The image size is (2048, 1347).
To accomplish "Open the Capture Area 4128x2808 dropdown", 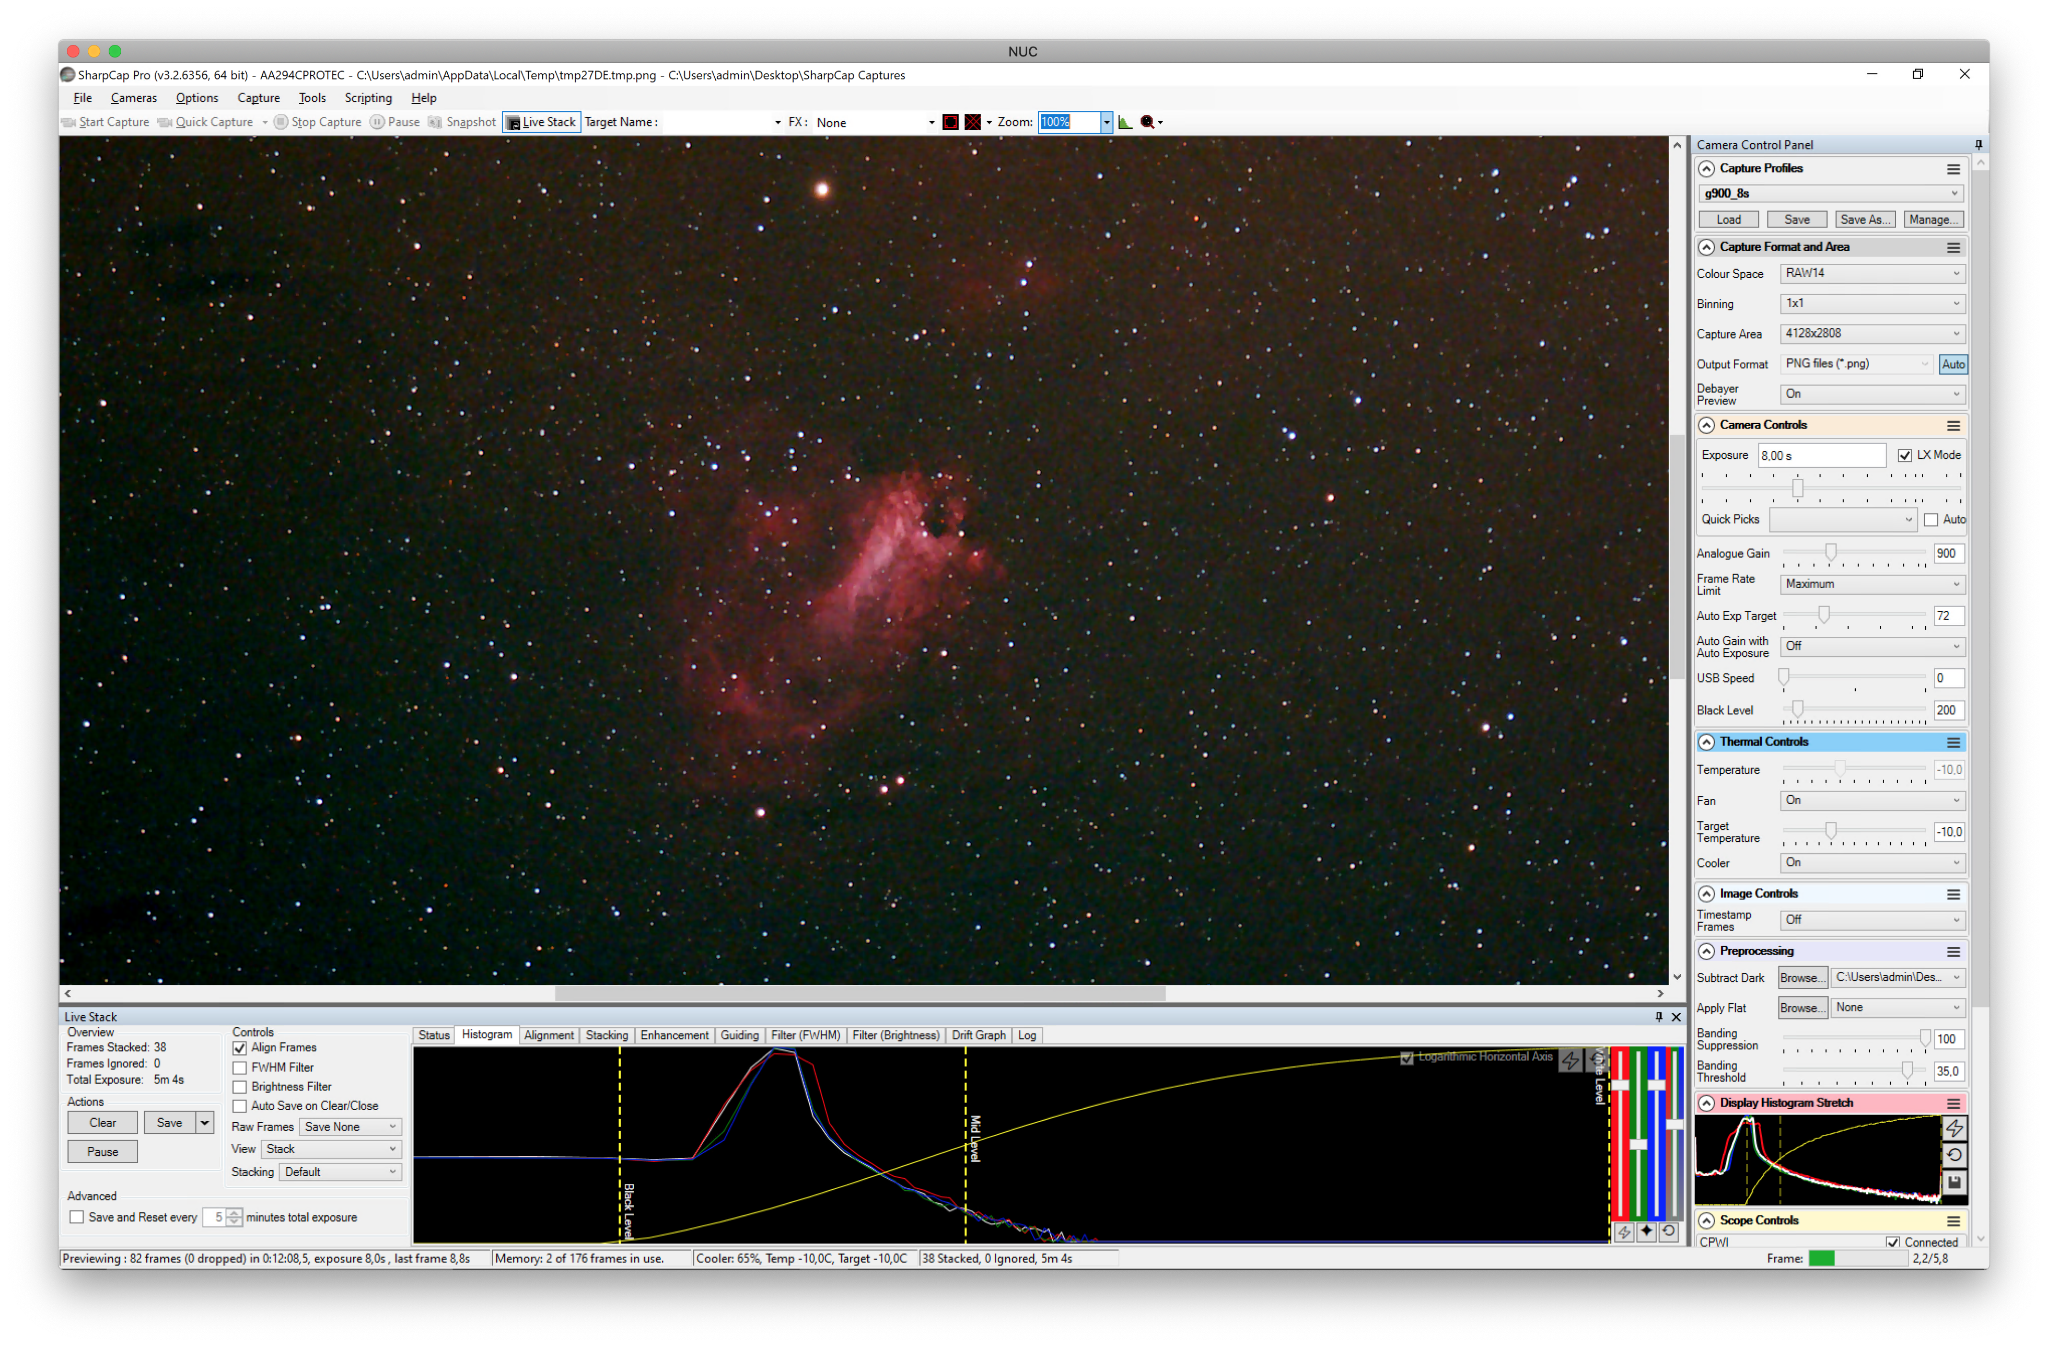I will tap(1872, 334).
